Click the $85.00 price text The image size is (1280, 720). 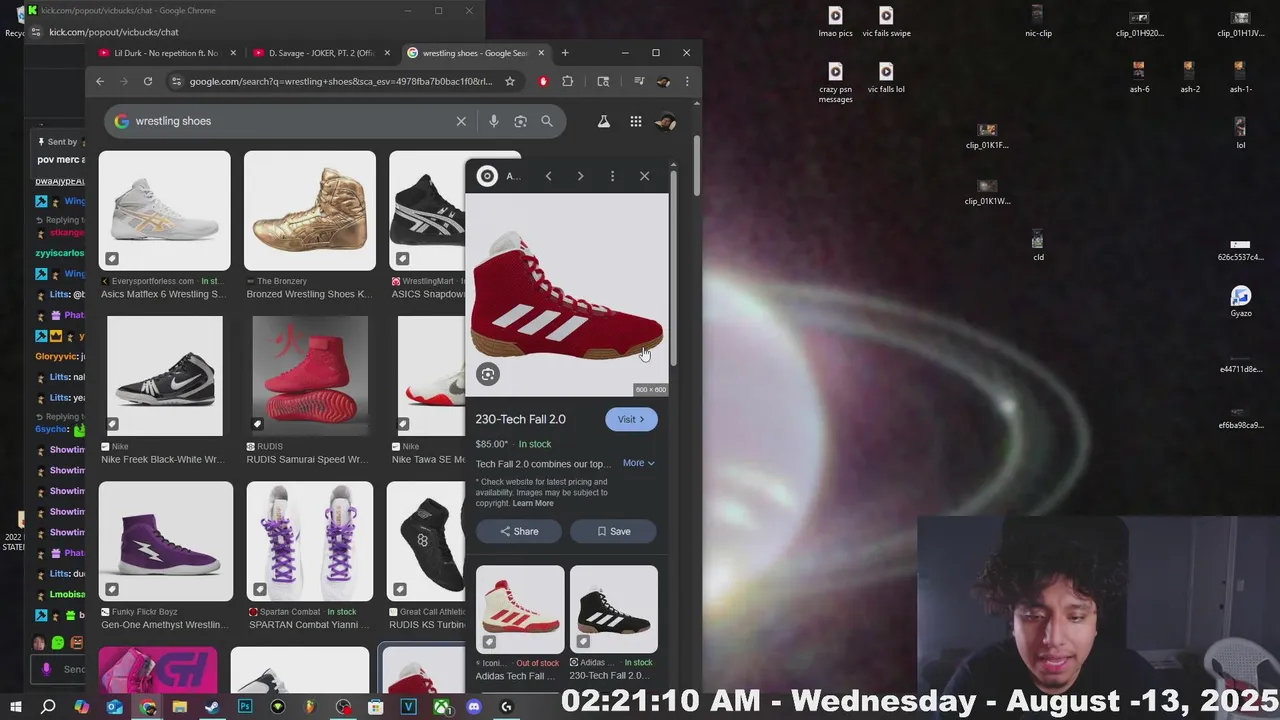tap(491, 444)
